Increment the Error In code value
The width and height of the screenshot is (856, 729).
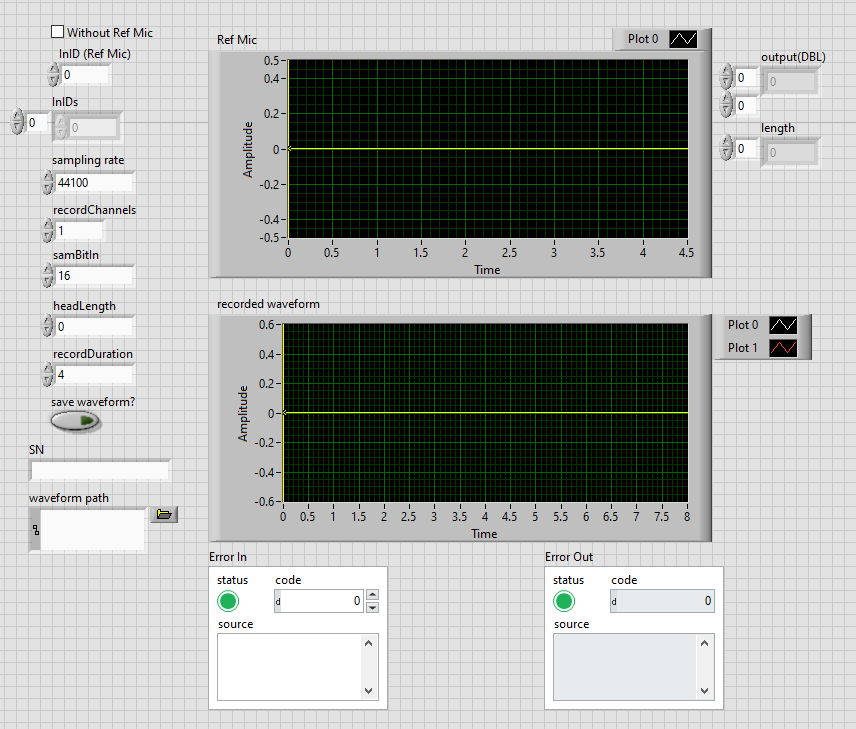(x=372, y=595)
